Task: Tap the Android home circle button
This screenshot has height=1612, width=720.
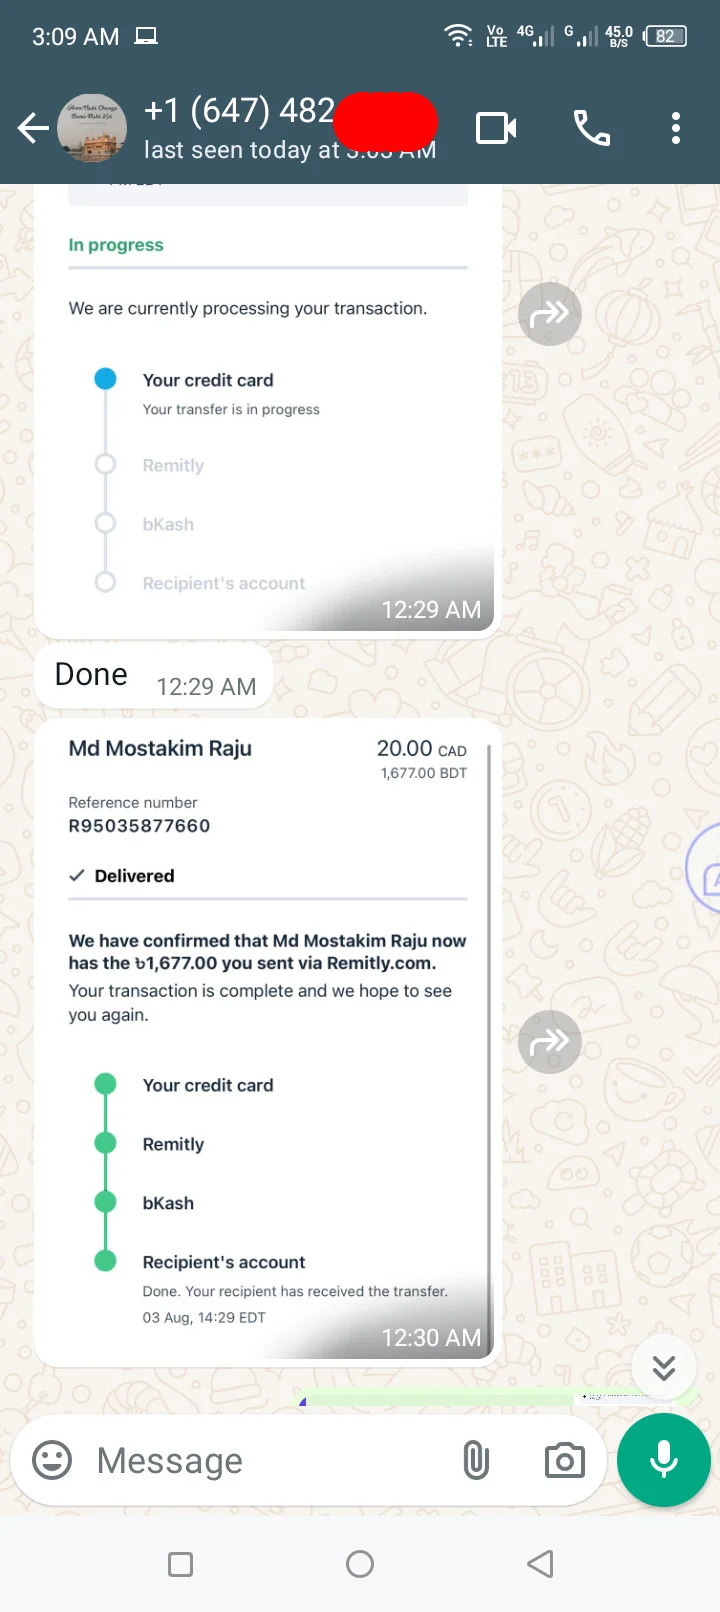Action: pyautogui.click(x=360, y=1564)
